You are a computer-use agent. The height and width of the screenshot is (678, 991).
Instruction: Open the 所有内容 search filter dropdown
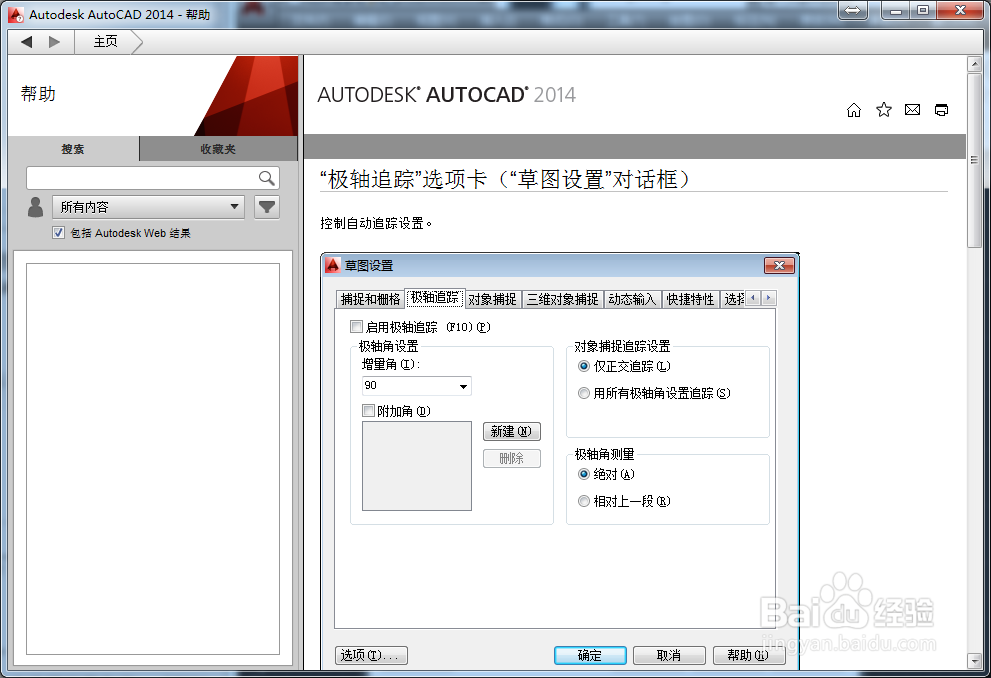235,206
